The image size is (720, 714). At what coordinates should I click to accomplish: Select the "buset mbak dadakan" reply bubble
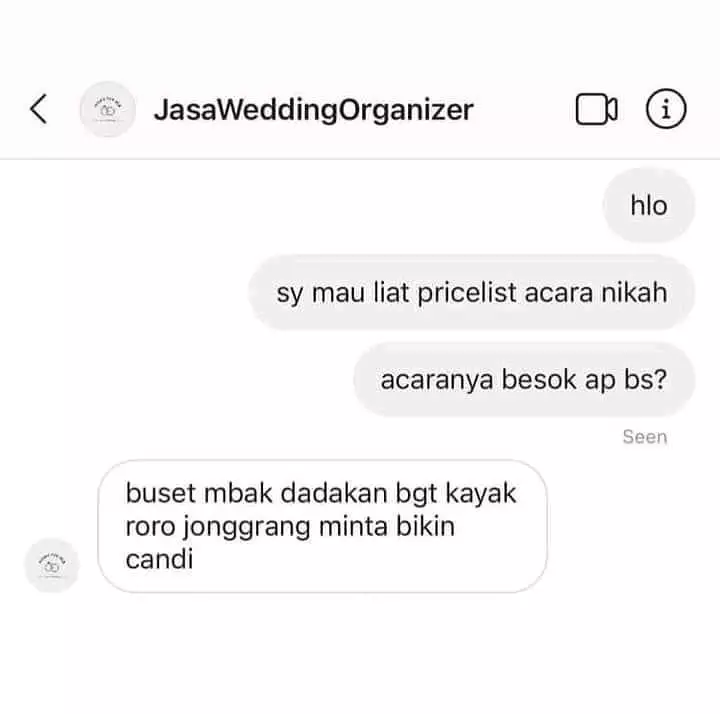click(x=322, y=526)
